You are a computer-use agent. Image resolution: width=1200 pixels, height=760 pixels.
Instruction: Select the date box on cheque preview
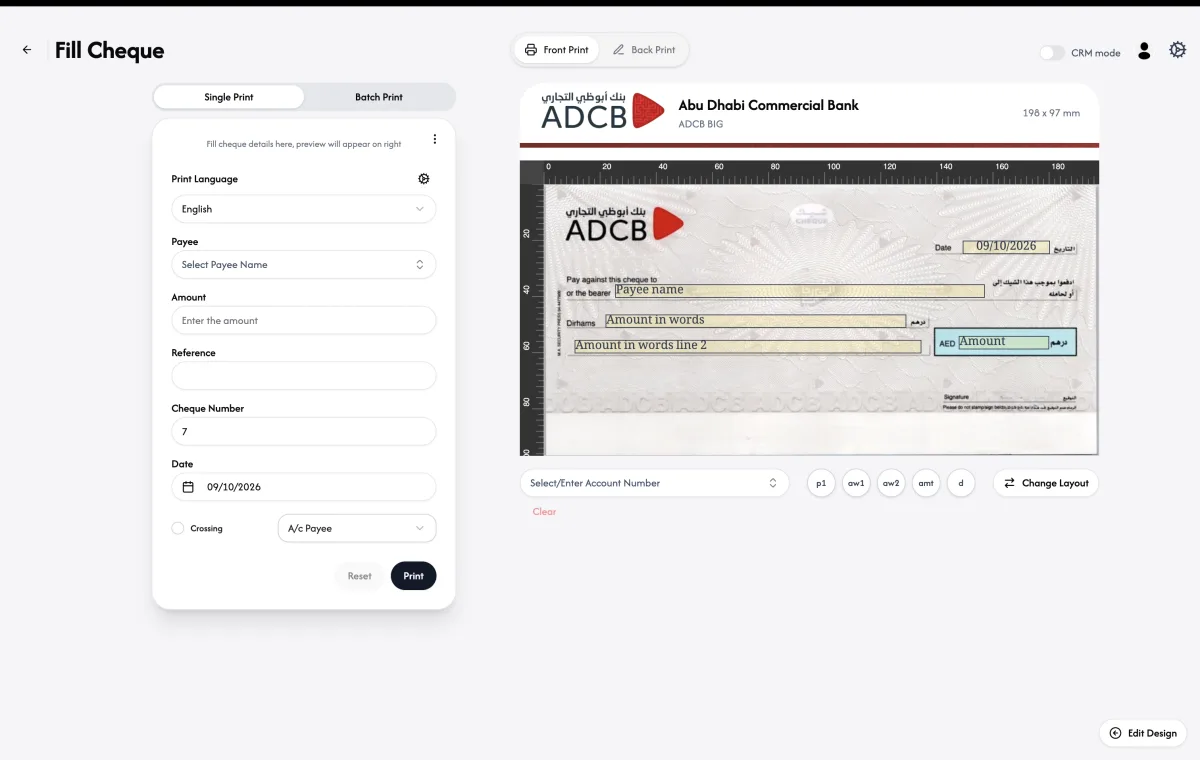1006,246
